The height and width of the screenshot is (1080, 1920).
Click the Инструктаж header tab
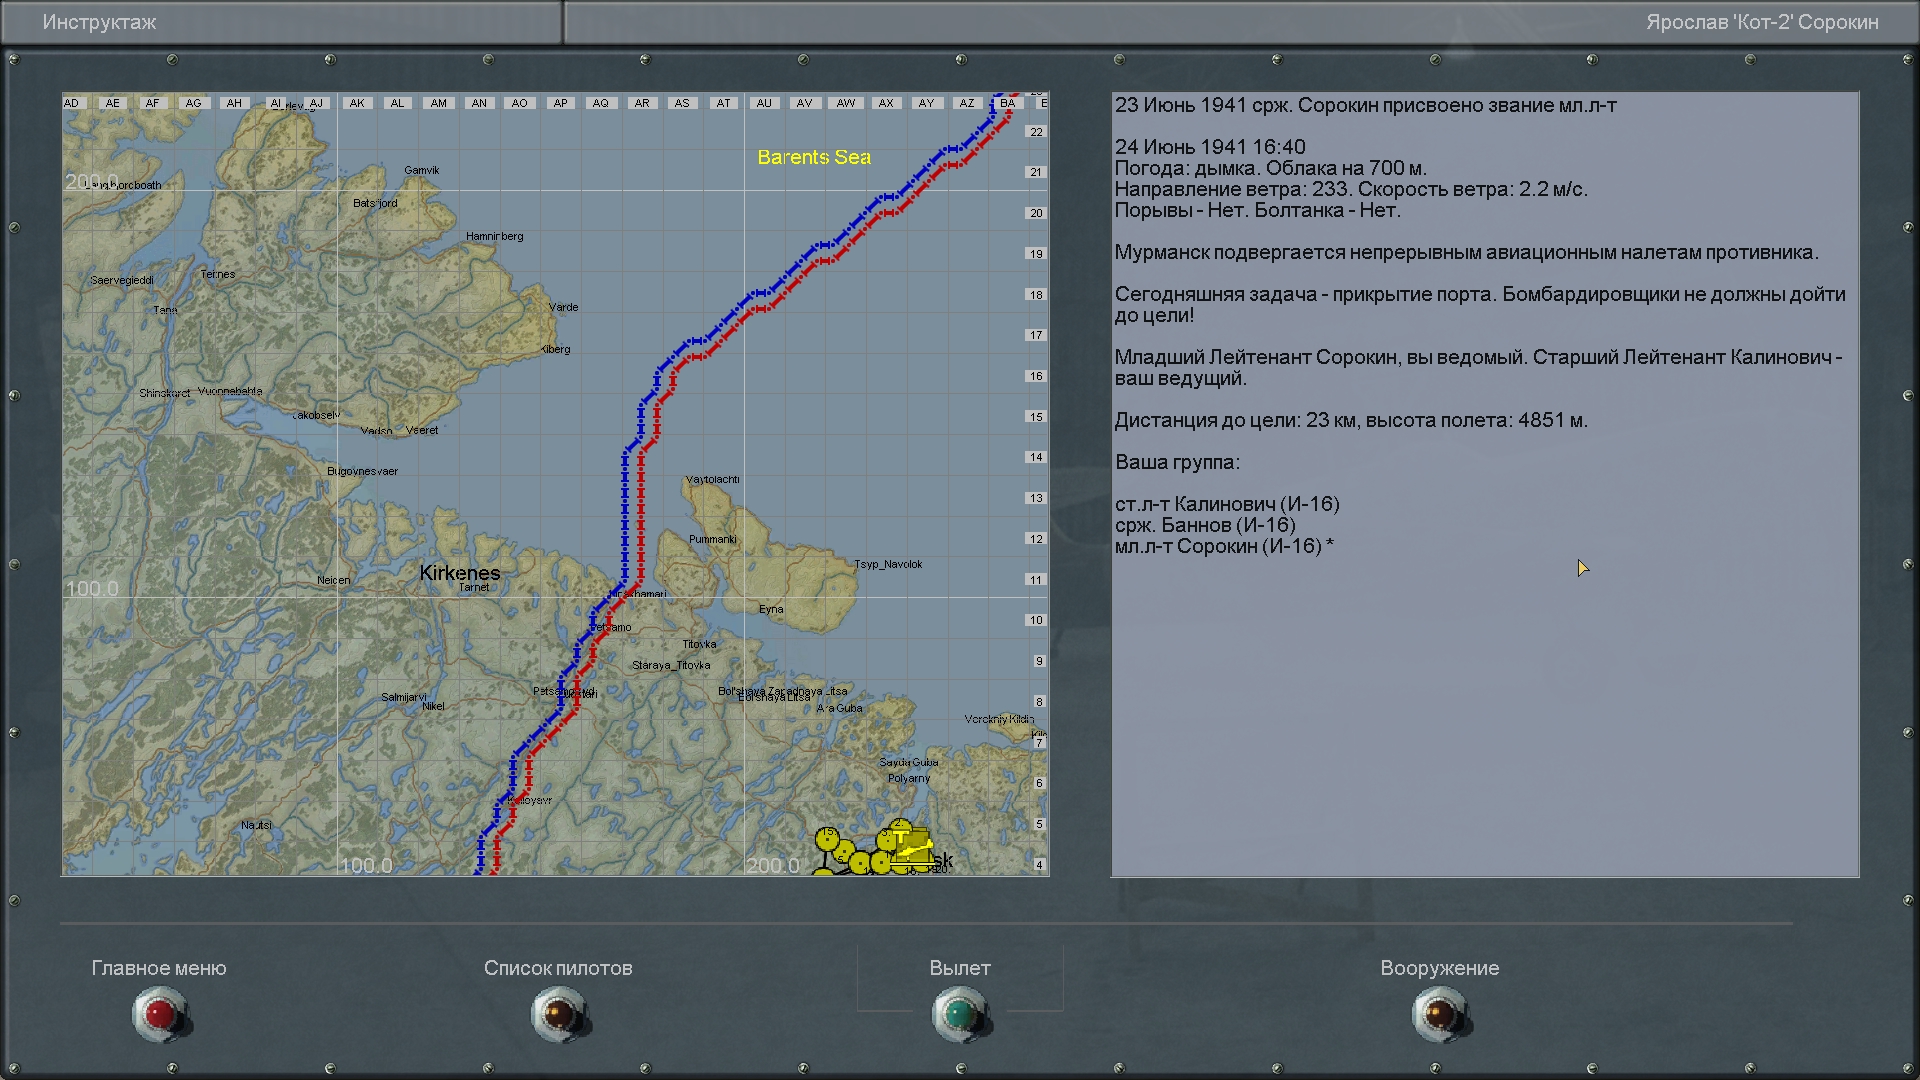pyautogui.click(x=100, y=22)
